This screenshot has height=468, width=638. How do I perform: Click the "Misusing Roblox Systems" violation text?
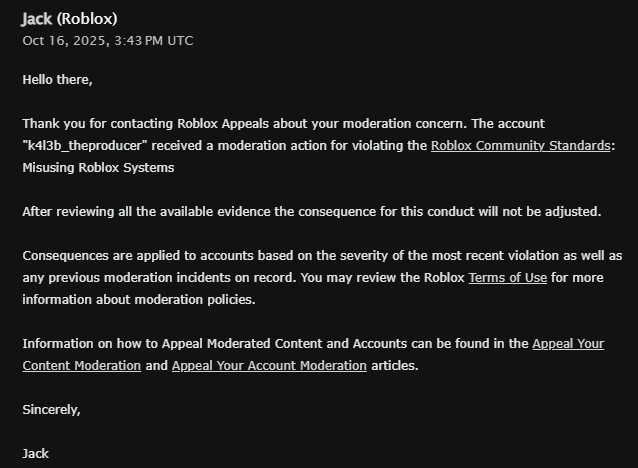pos(98,167)
